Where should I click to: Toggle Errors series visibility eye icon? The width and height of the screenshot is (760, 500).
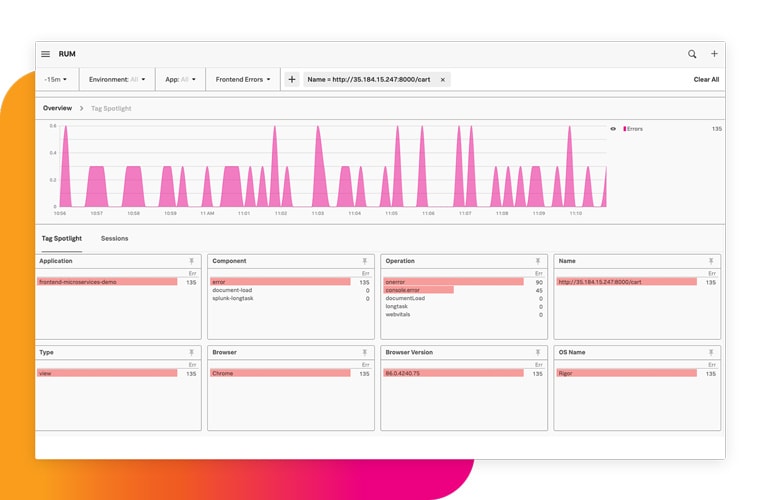tap(613, 129)
